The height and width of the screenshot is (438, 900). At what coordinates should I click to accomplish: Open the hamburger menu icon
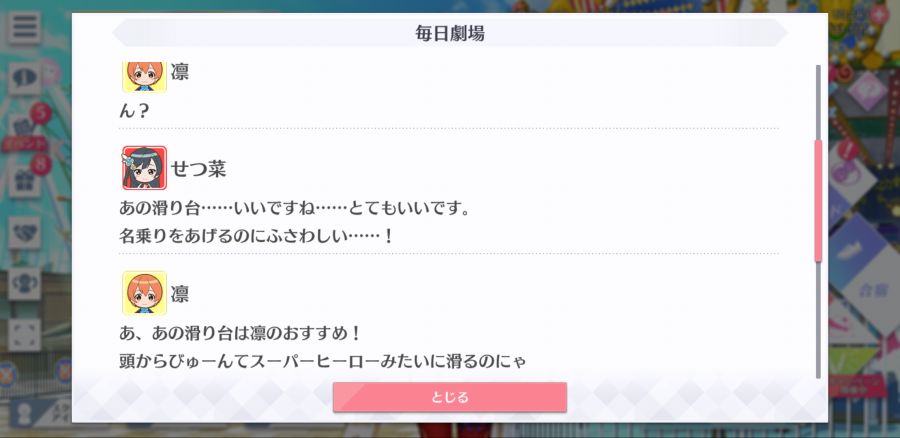[24, 28]
